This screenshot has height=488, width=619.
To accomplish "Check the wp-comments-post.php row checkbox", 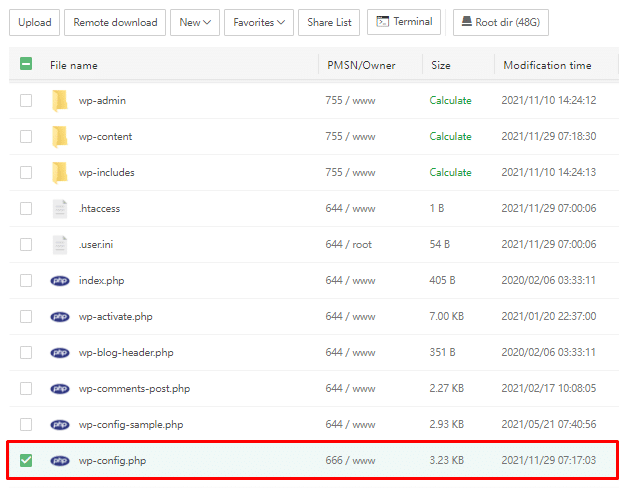I will click(26, 389).
